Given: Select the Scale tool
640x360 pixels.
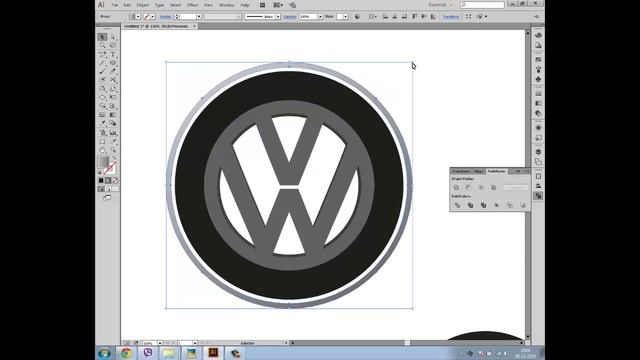Looking at the screenshot, I should pos(113,88).
